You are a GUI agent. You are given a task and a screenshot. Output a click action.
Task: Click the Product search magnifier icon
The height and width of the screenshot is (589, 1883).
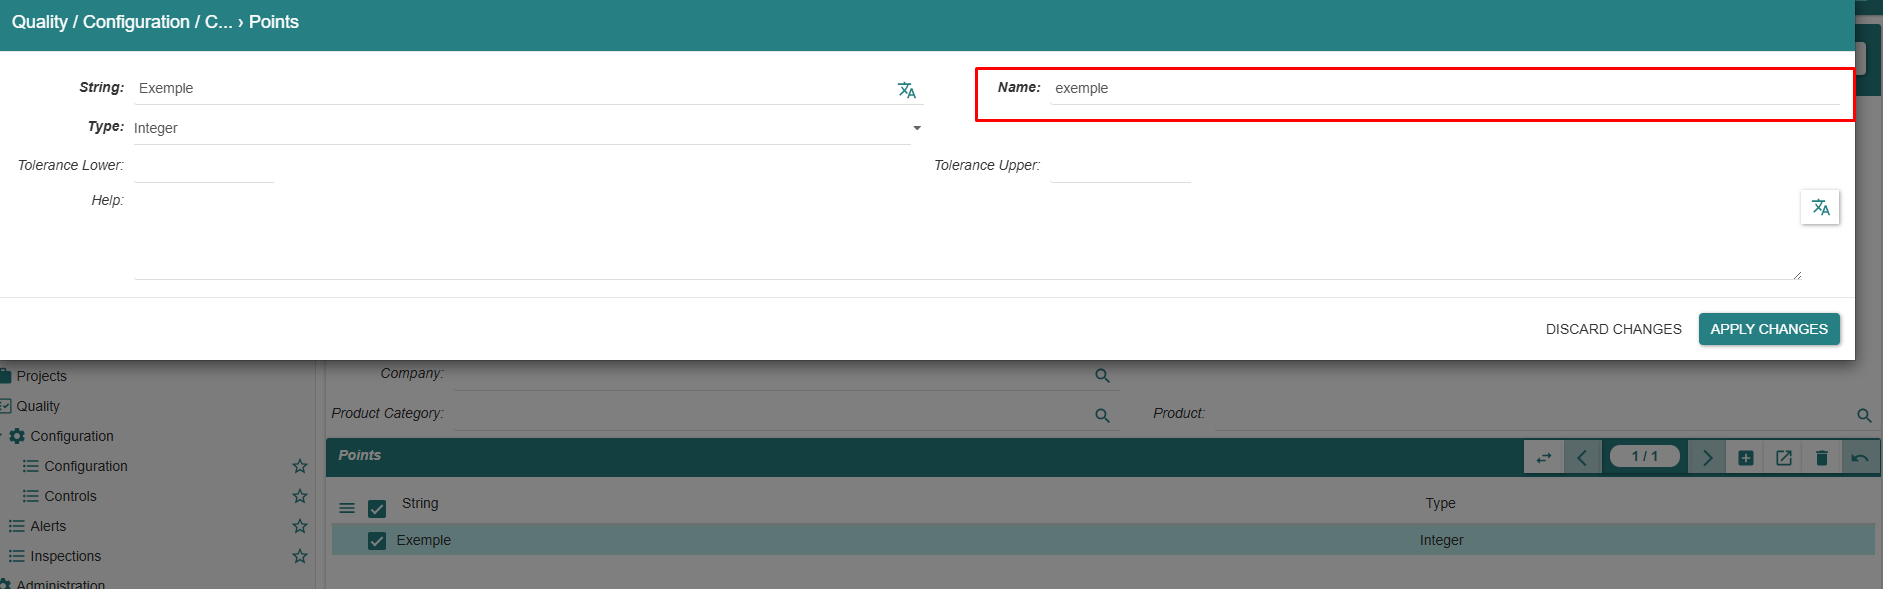(x=1864, y=416)
